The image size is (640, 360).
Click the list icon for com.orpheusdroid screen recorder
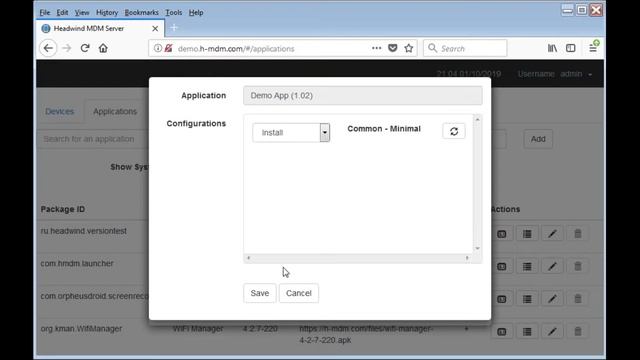pos(527,299)
